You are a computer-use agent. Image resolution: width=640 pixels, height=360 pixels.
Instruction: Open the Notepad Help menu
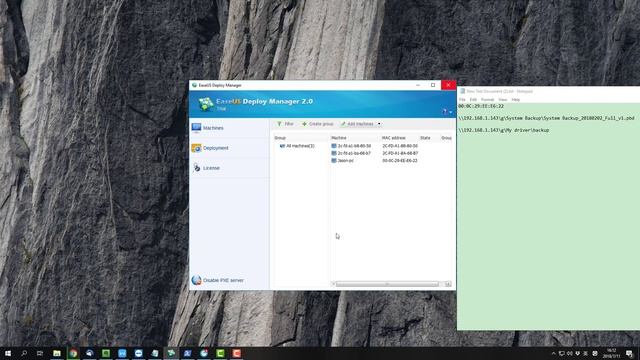516,100
